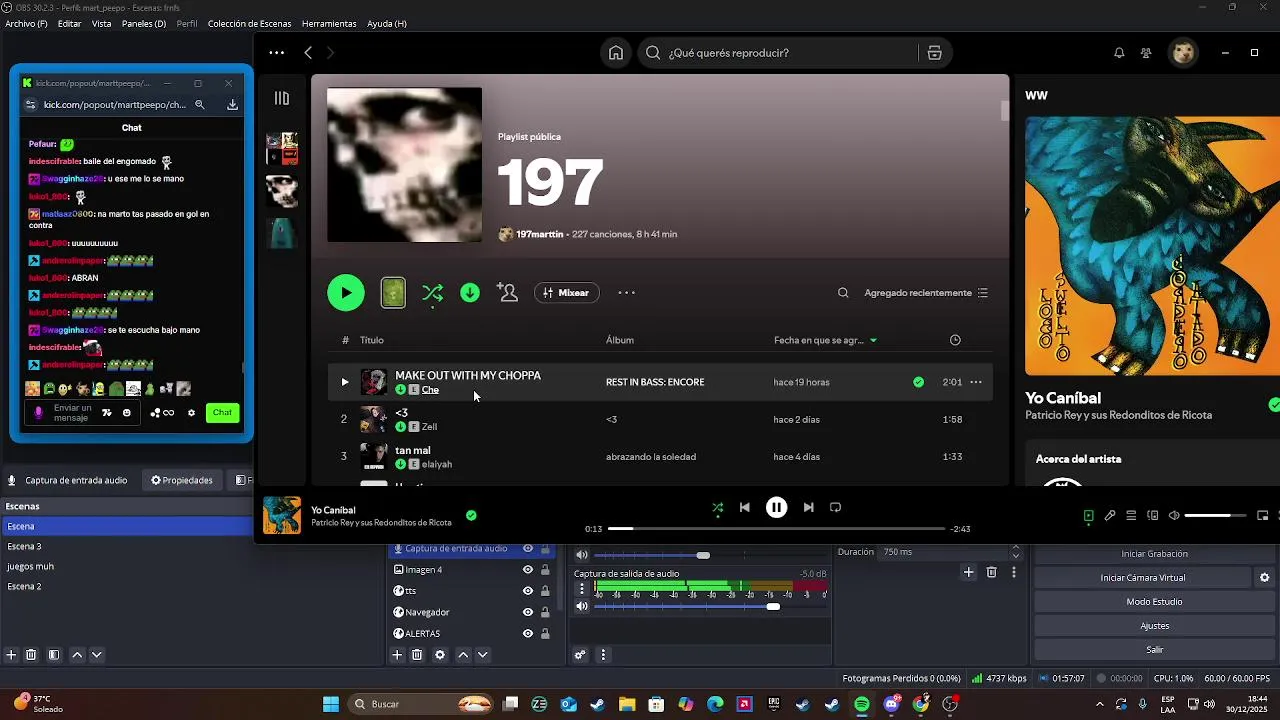Open the artist link Zell
This screenshot has height=720, width=1280.
[x=429, y=427]
